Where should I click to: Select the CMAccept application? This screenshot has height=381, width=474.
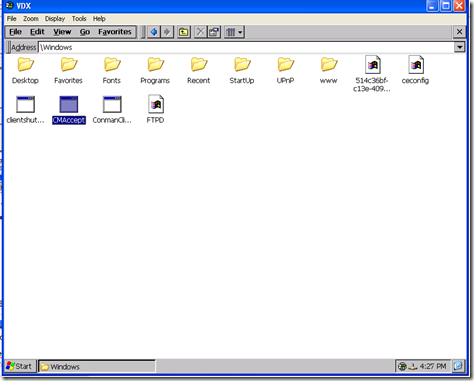(x=69, y=110)
